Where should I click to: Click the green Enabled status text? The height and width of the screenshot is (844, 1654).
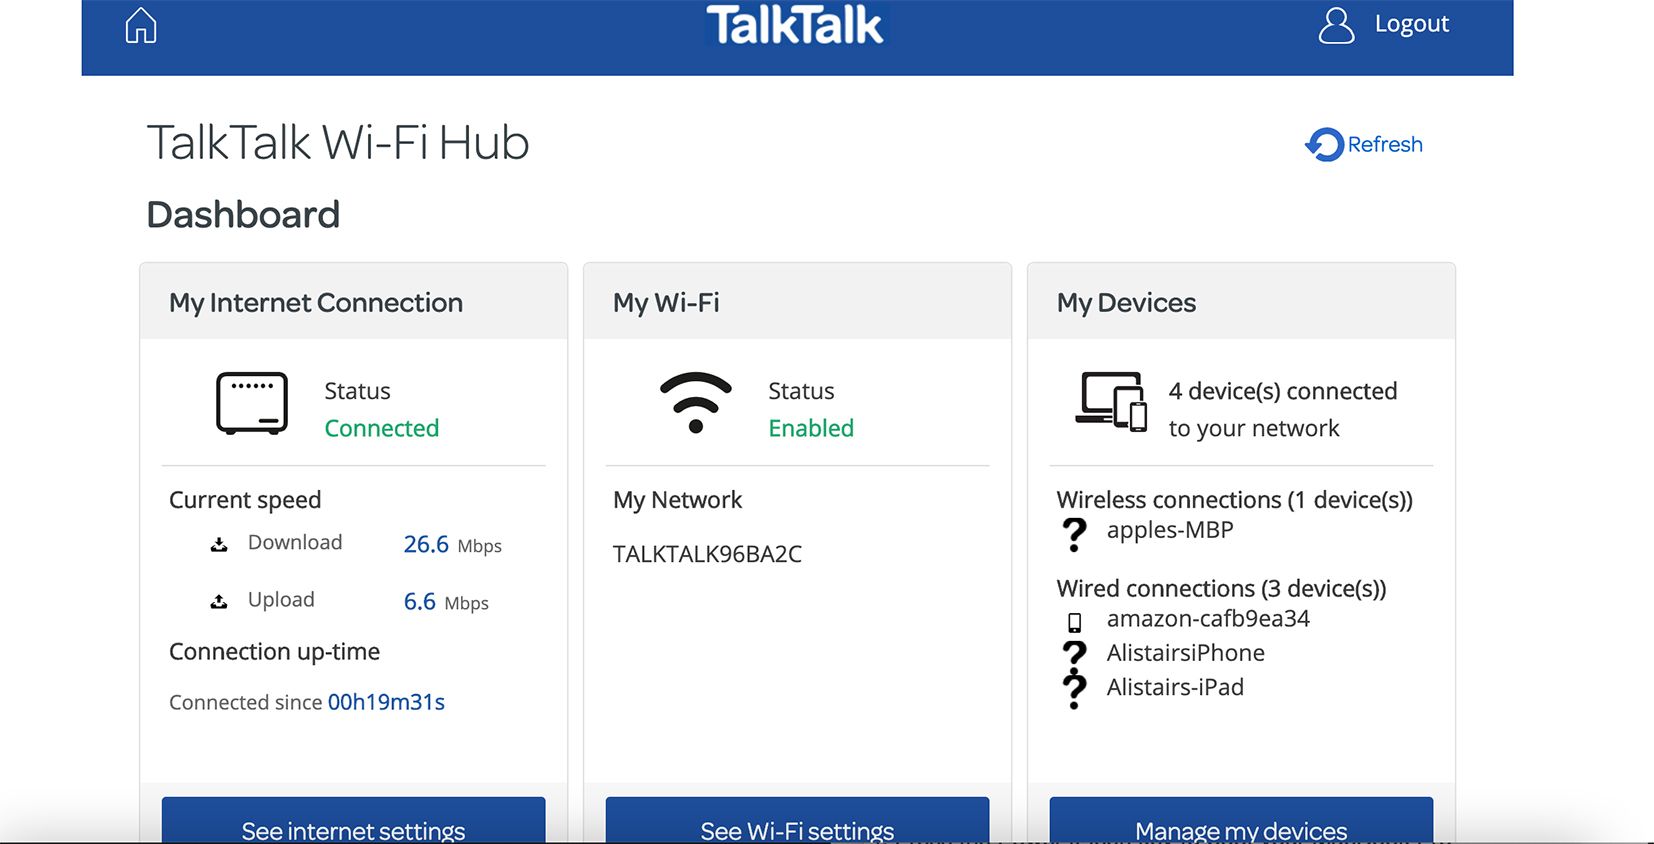pyautogui.click(x=811, y=428)
